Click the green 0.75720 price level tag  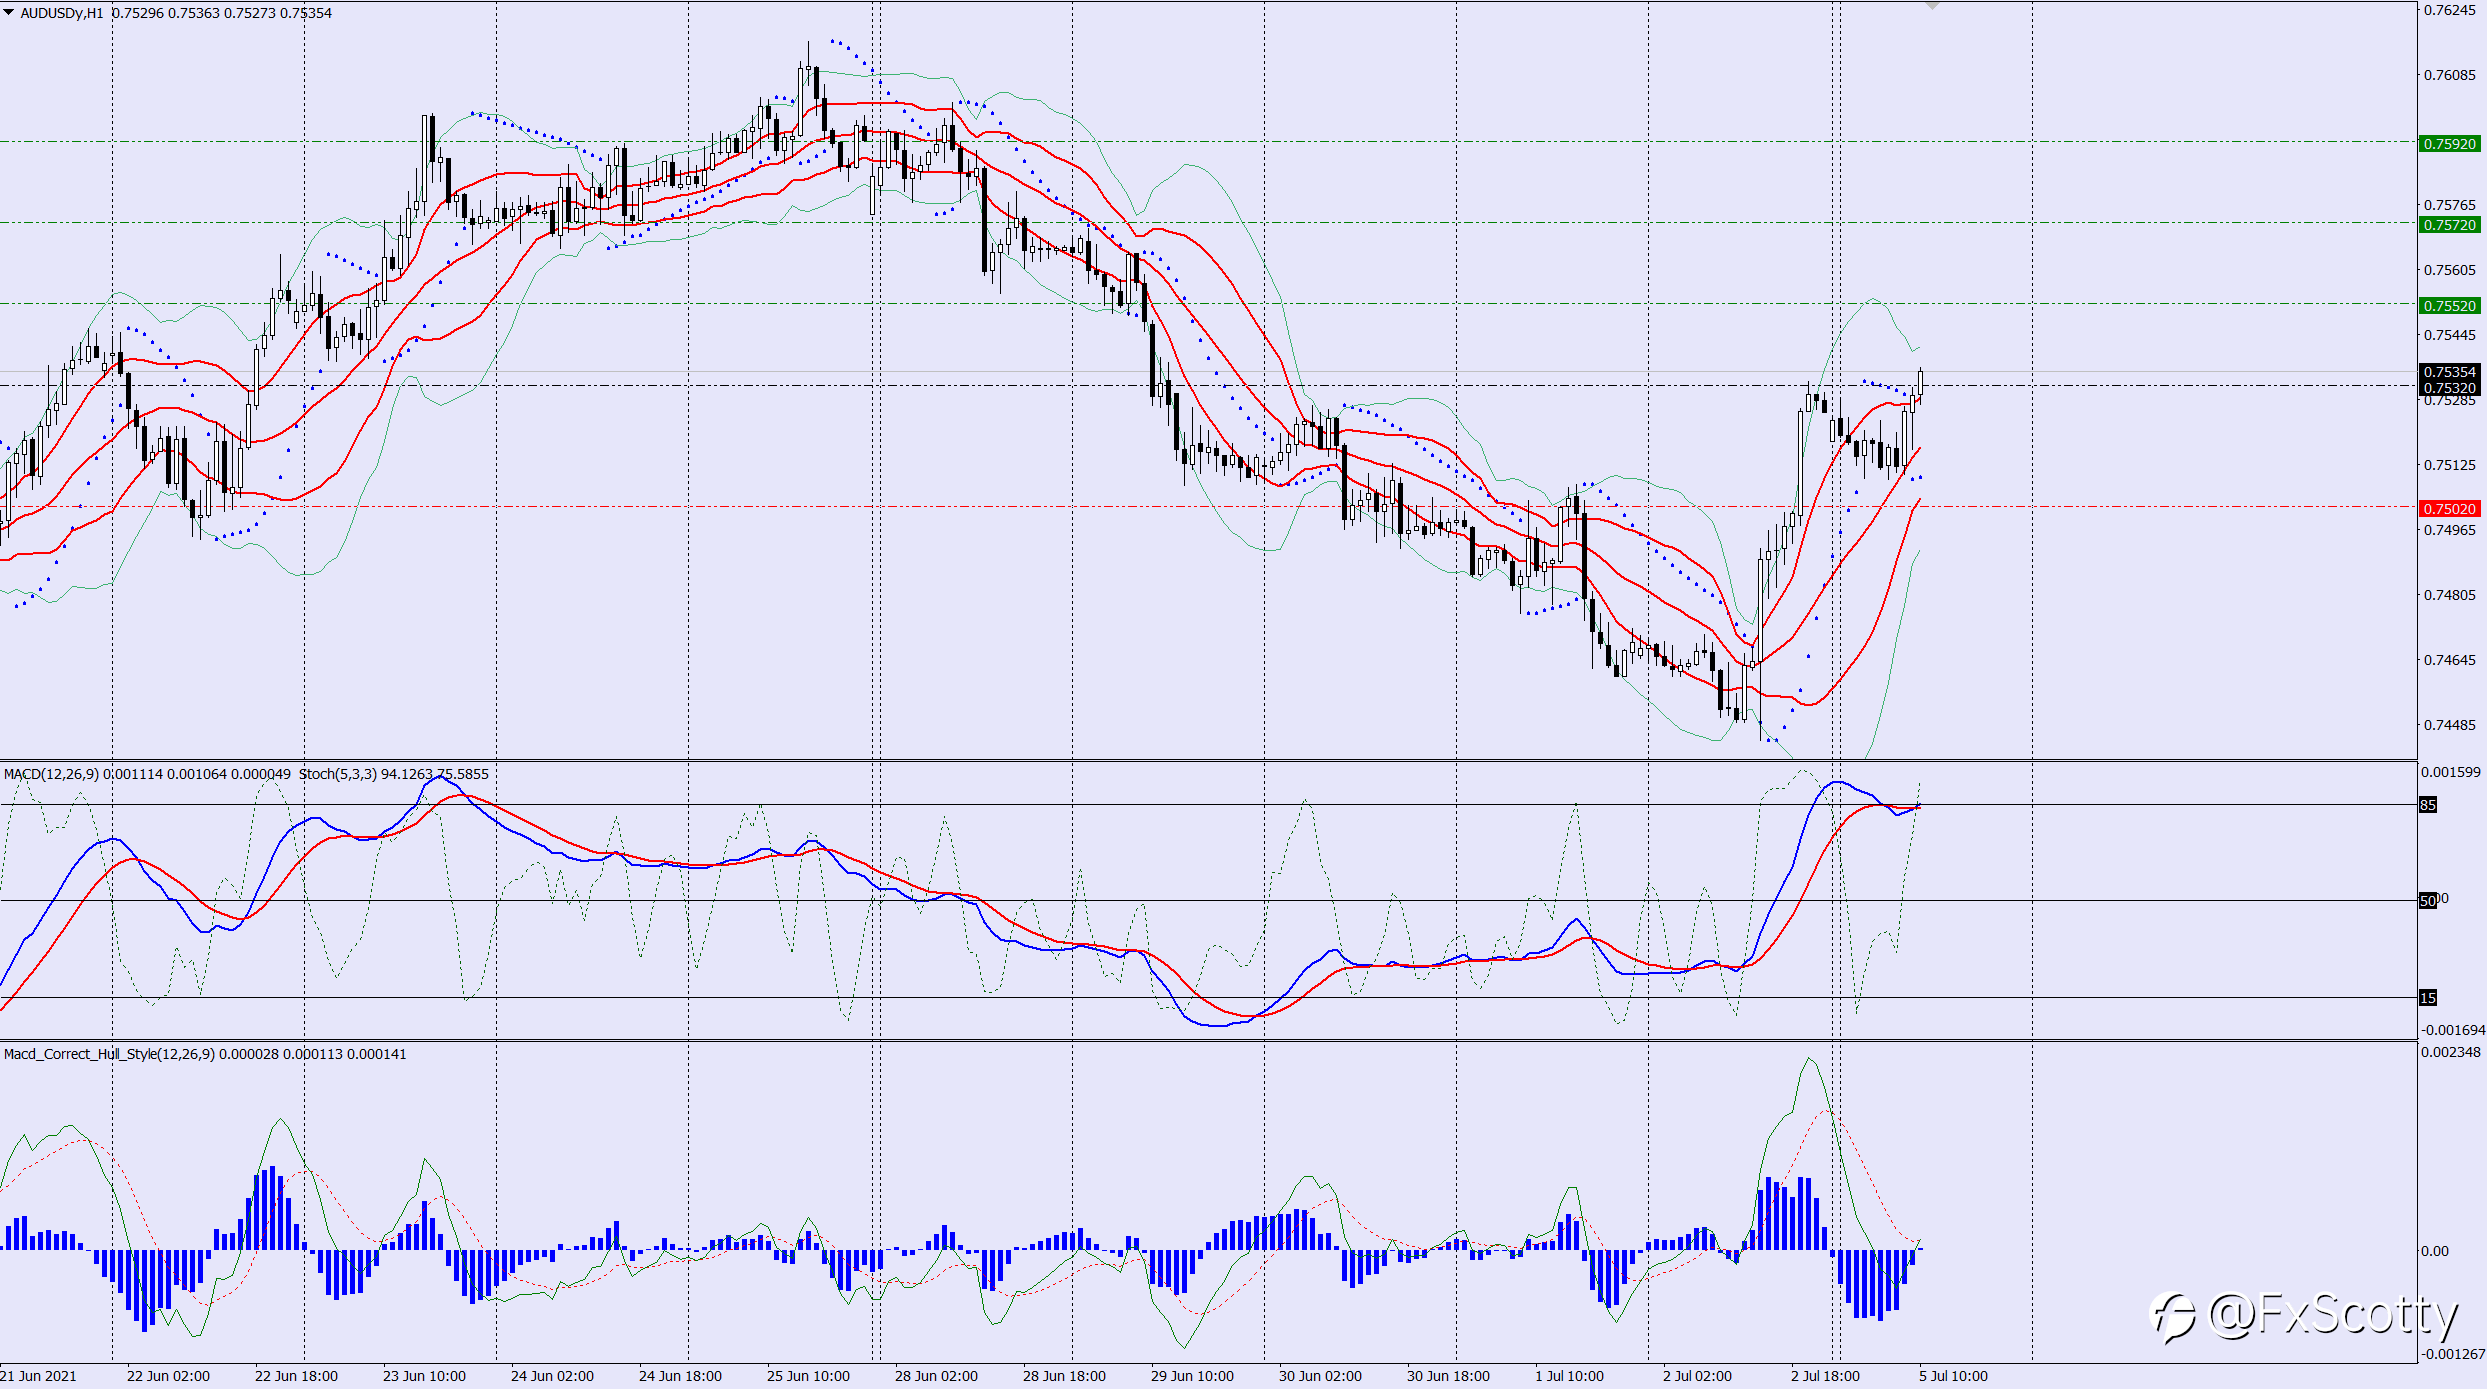(x=2449, y=225)
